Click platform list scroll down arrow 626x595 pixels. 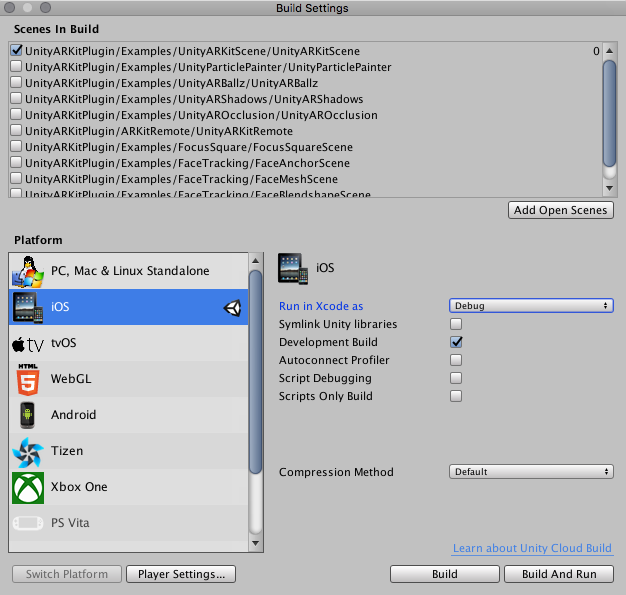[x=256, y=543]
